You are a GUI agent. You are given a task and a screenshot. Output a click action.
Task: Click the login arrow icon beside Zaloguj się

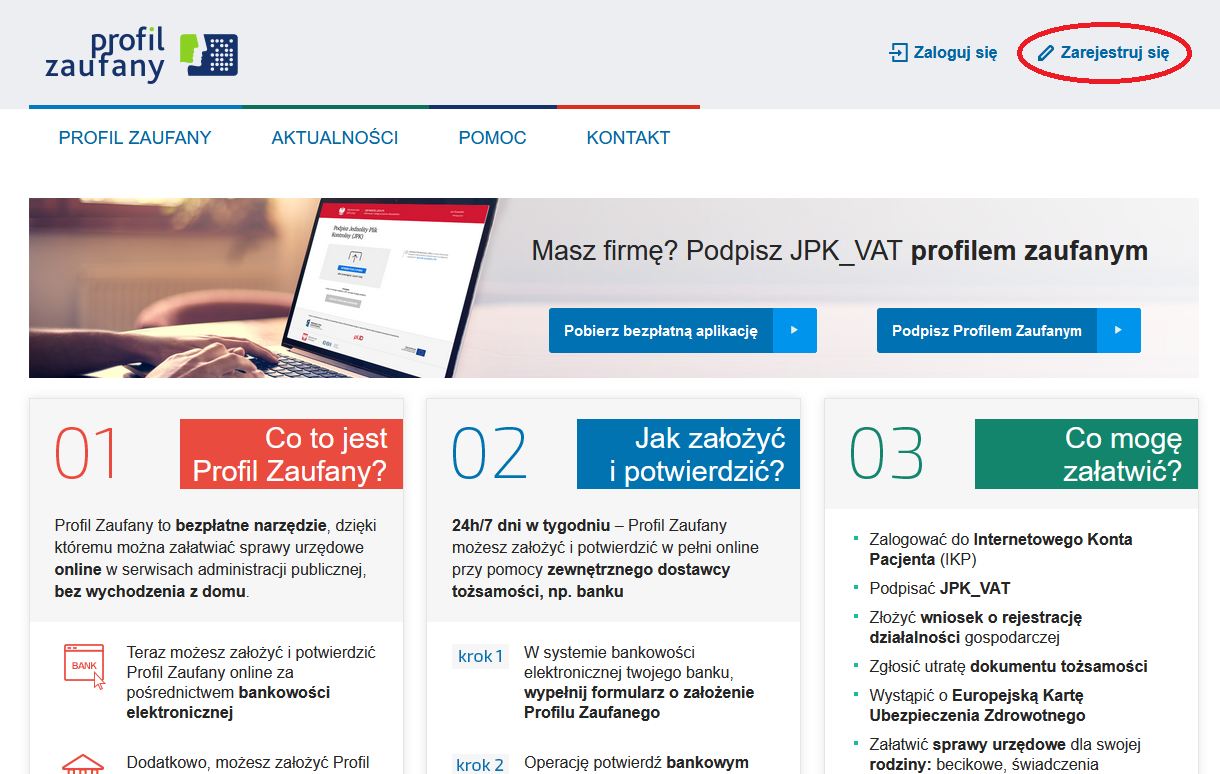click(x=898, y=53)
